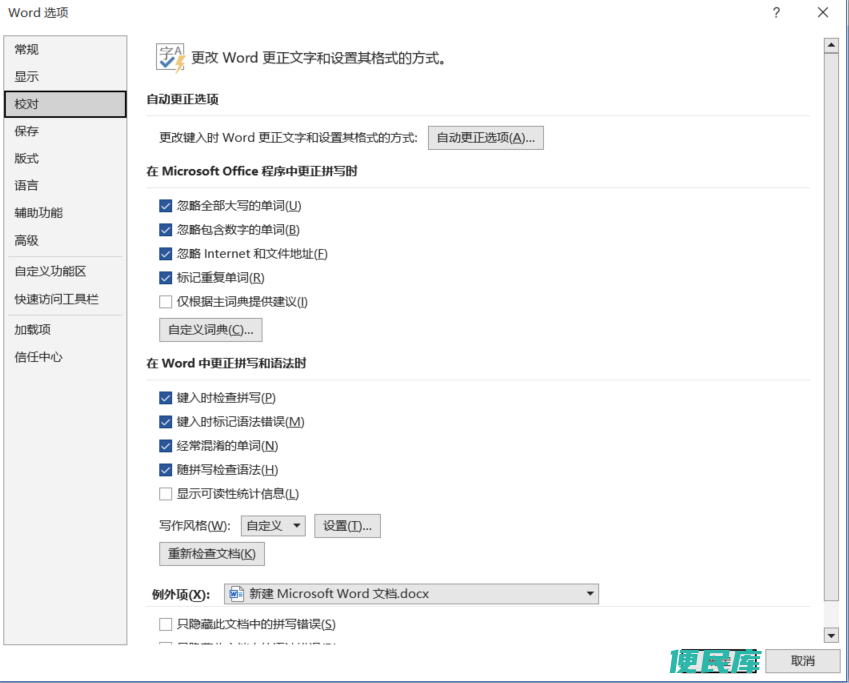Expand the 例外项 document dropdown

click(x=412, y=594)
